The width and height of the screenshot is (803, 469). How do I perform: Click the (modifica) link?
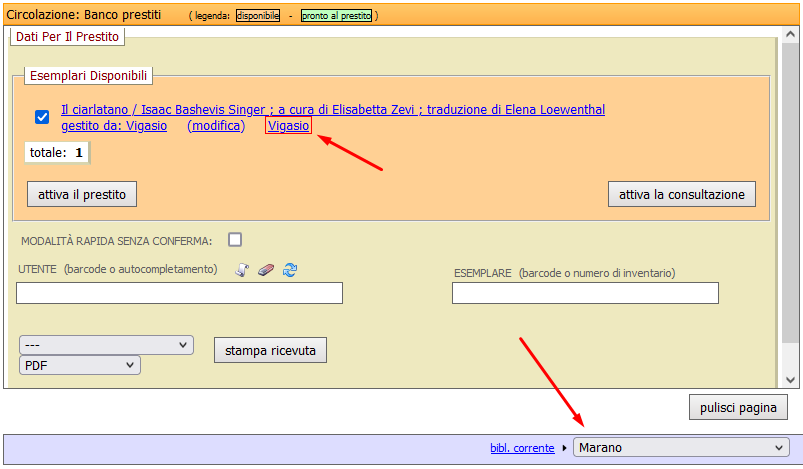(216, 126)
